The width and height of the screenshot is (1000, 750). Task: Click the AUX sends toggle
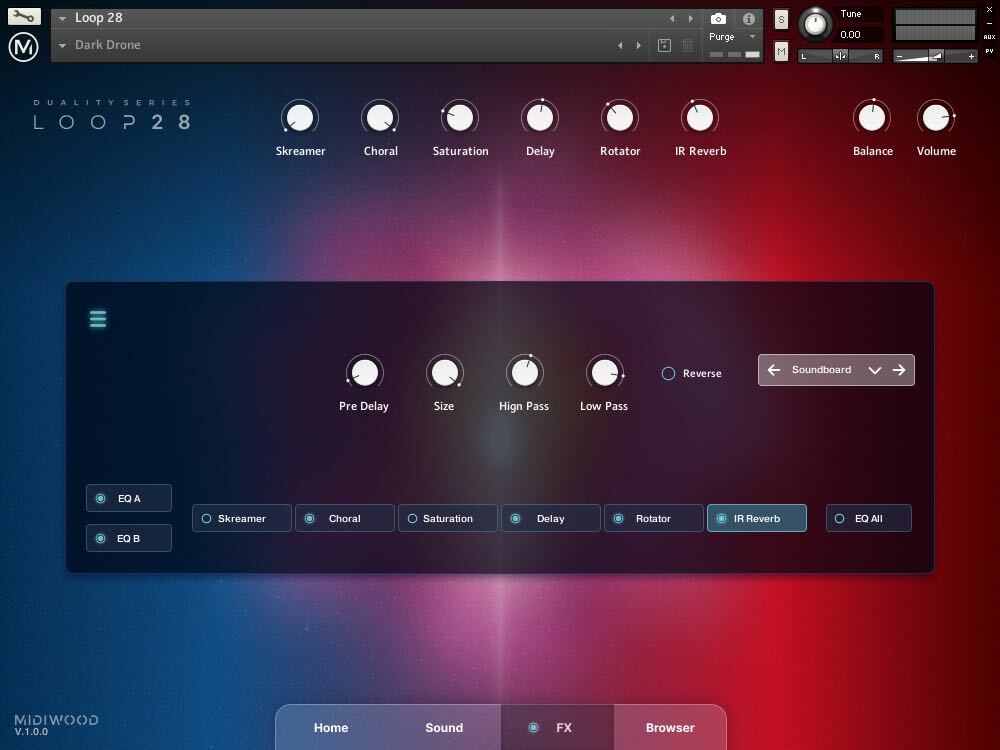[x=989, y=37]
